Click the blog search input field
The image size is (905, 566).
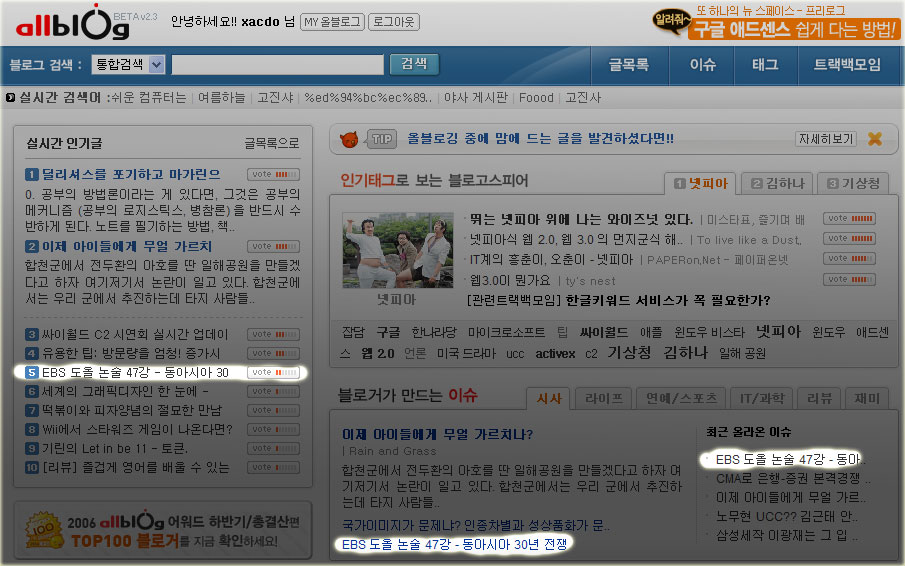tap(278, 65)
